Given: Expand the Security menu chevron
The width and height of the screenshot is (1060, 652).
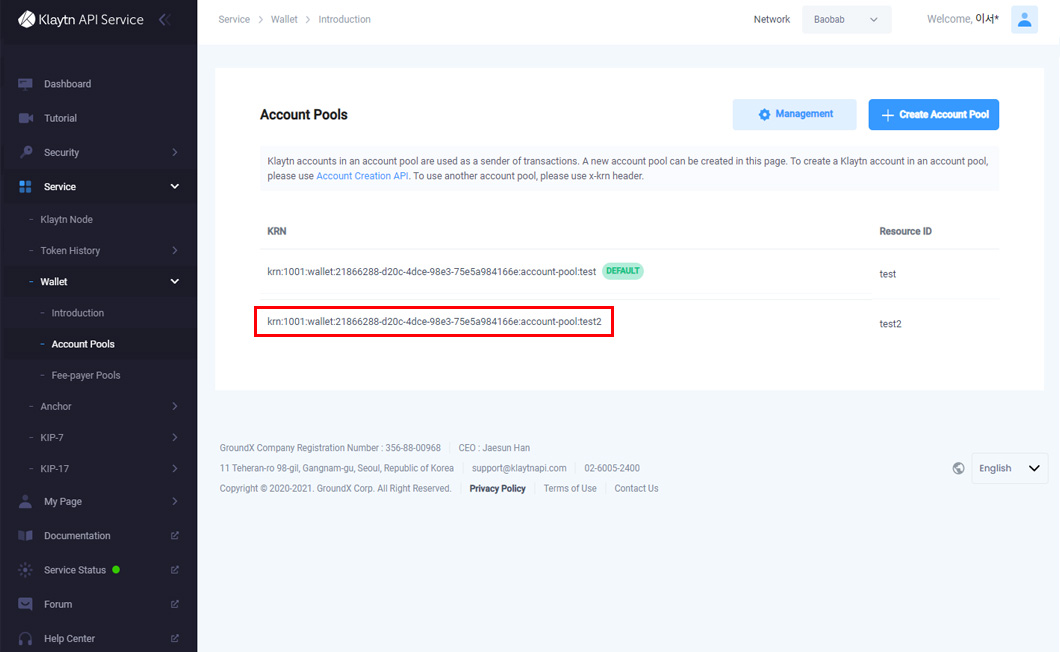Looking at the screenshot, I should click(174, 152).
